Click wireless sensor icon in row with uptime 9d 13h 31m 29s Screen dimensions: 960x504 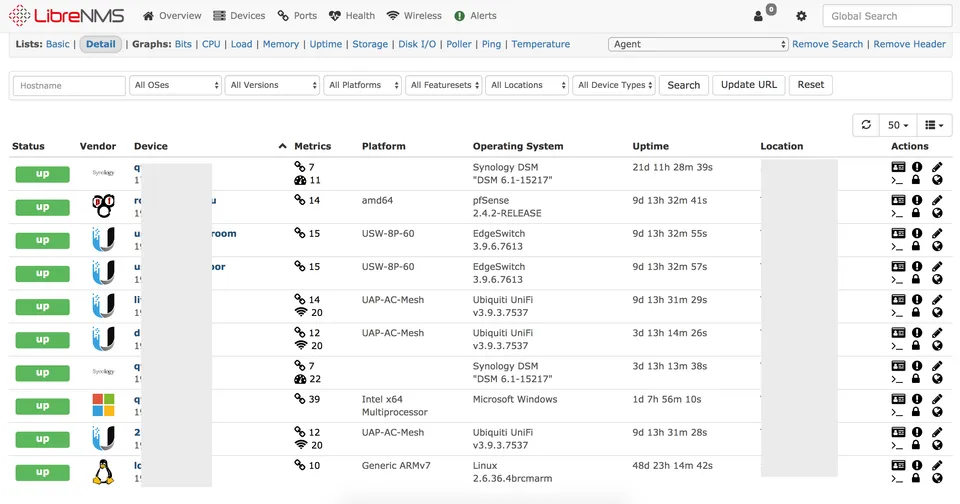point(300,312)
